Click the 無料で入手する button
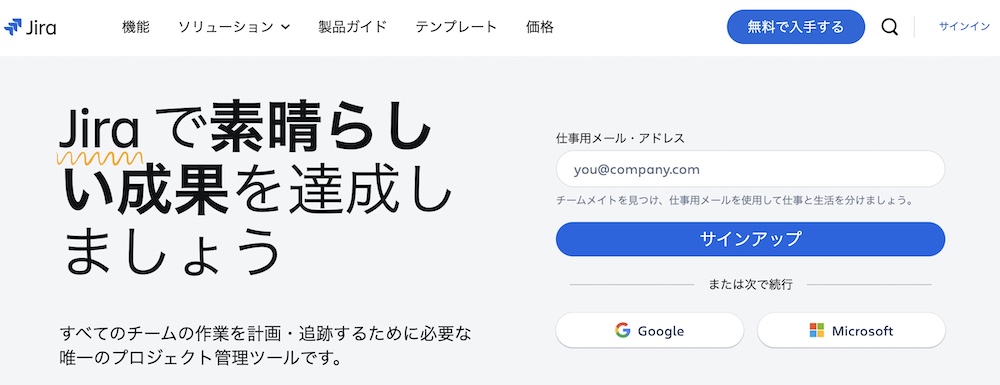The image size is (1000, 385). point(796,27)
